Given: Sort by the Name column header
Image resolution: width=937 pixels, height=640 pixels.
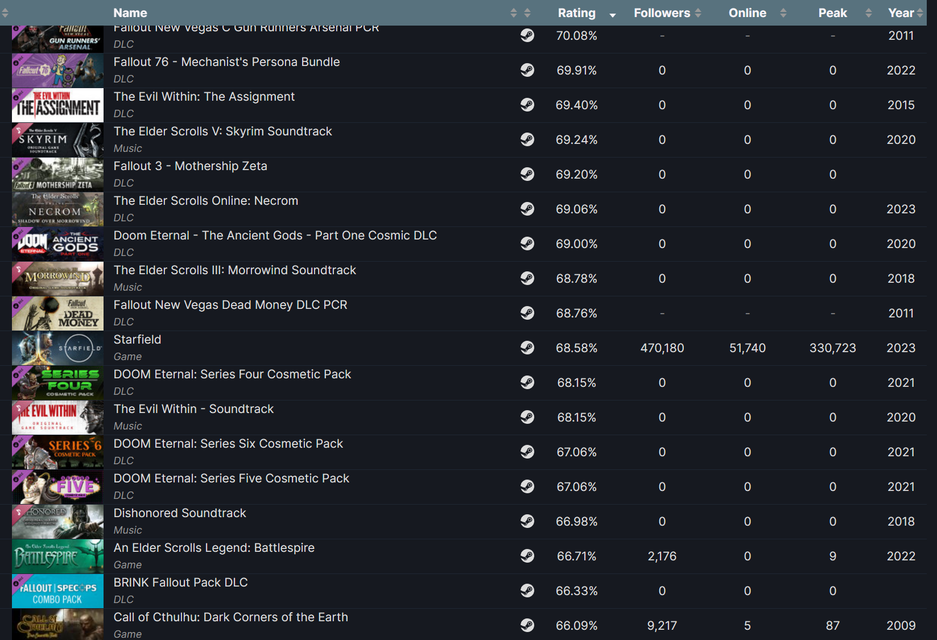Looking at the screenshot, I should coord(130,13).
